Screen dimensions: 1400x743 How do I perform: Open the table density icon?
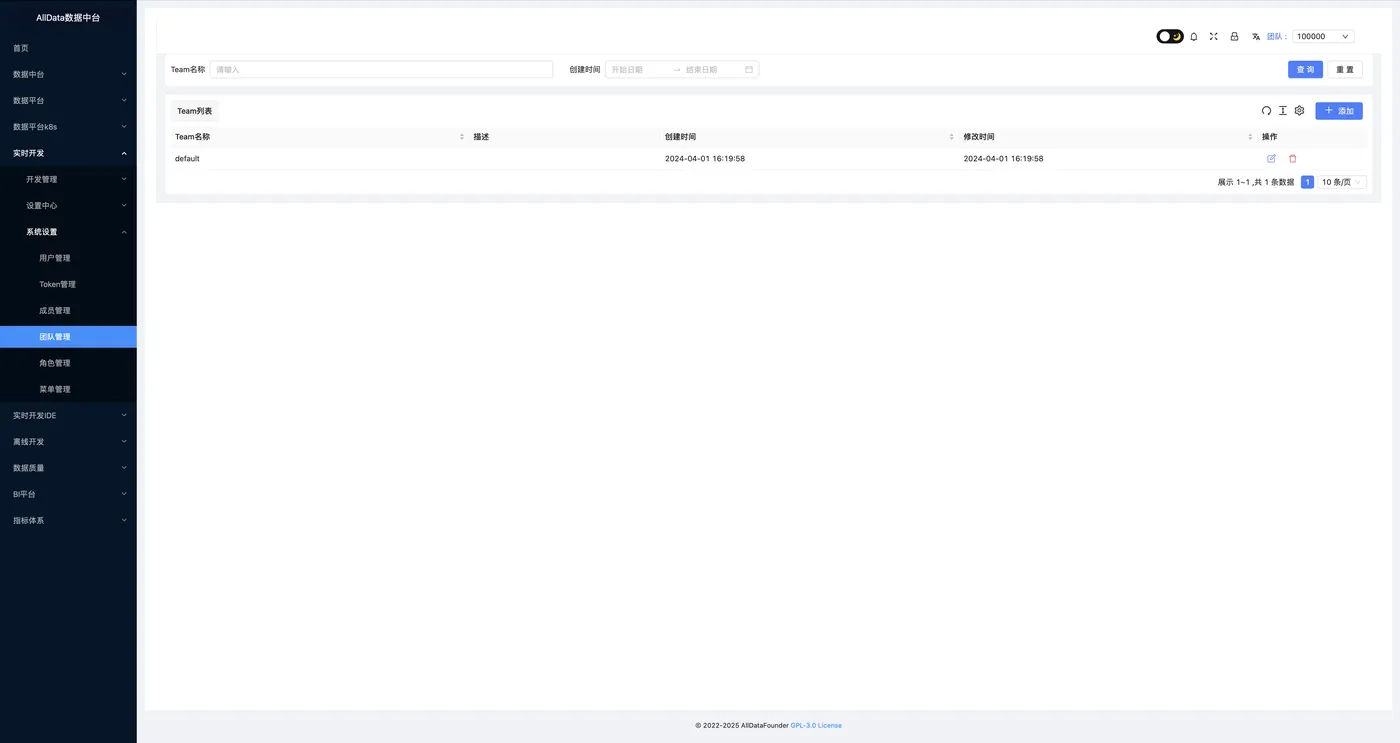point(1283,111)
